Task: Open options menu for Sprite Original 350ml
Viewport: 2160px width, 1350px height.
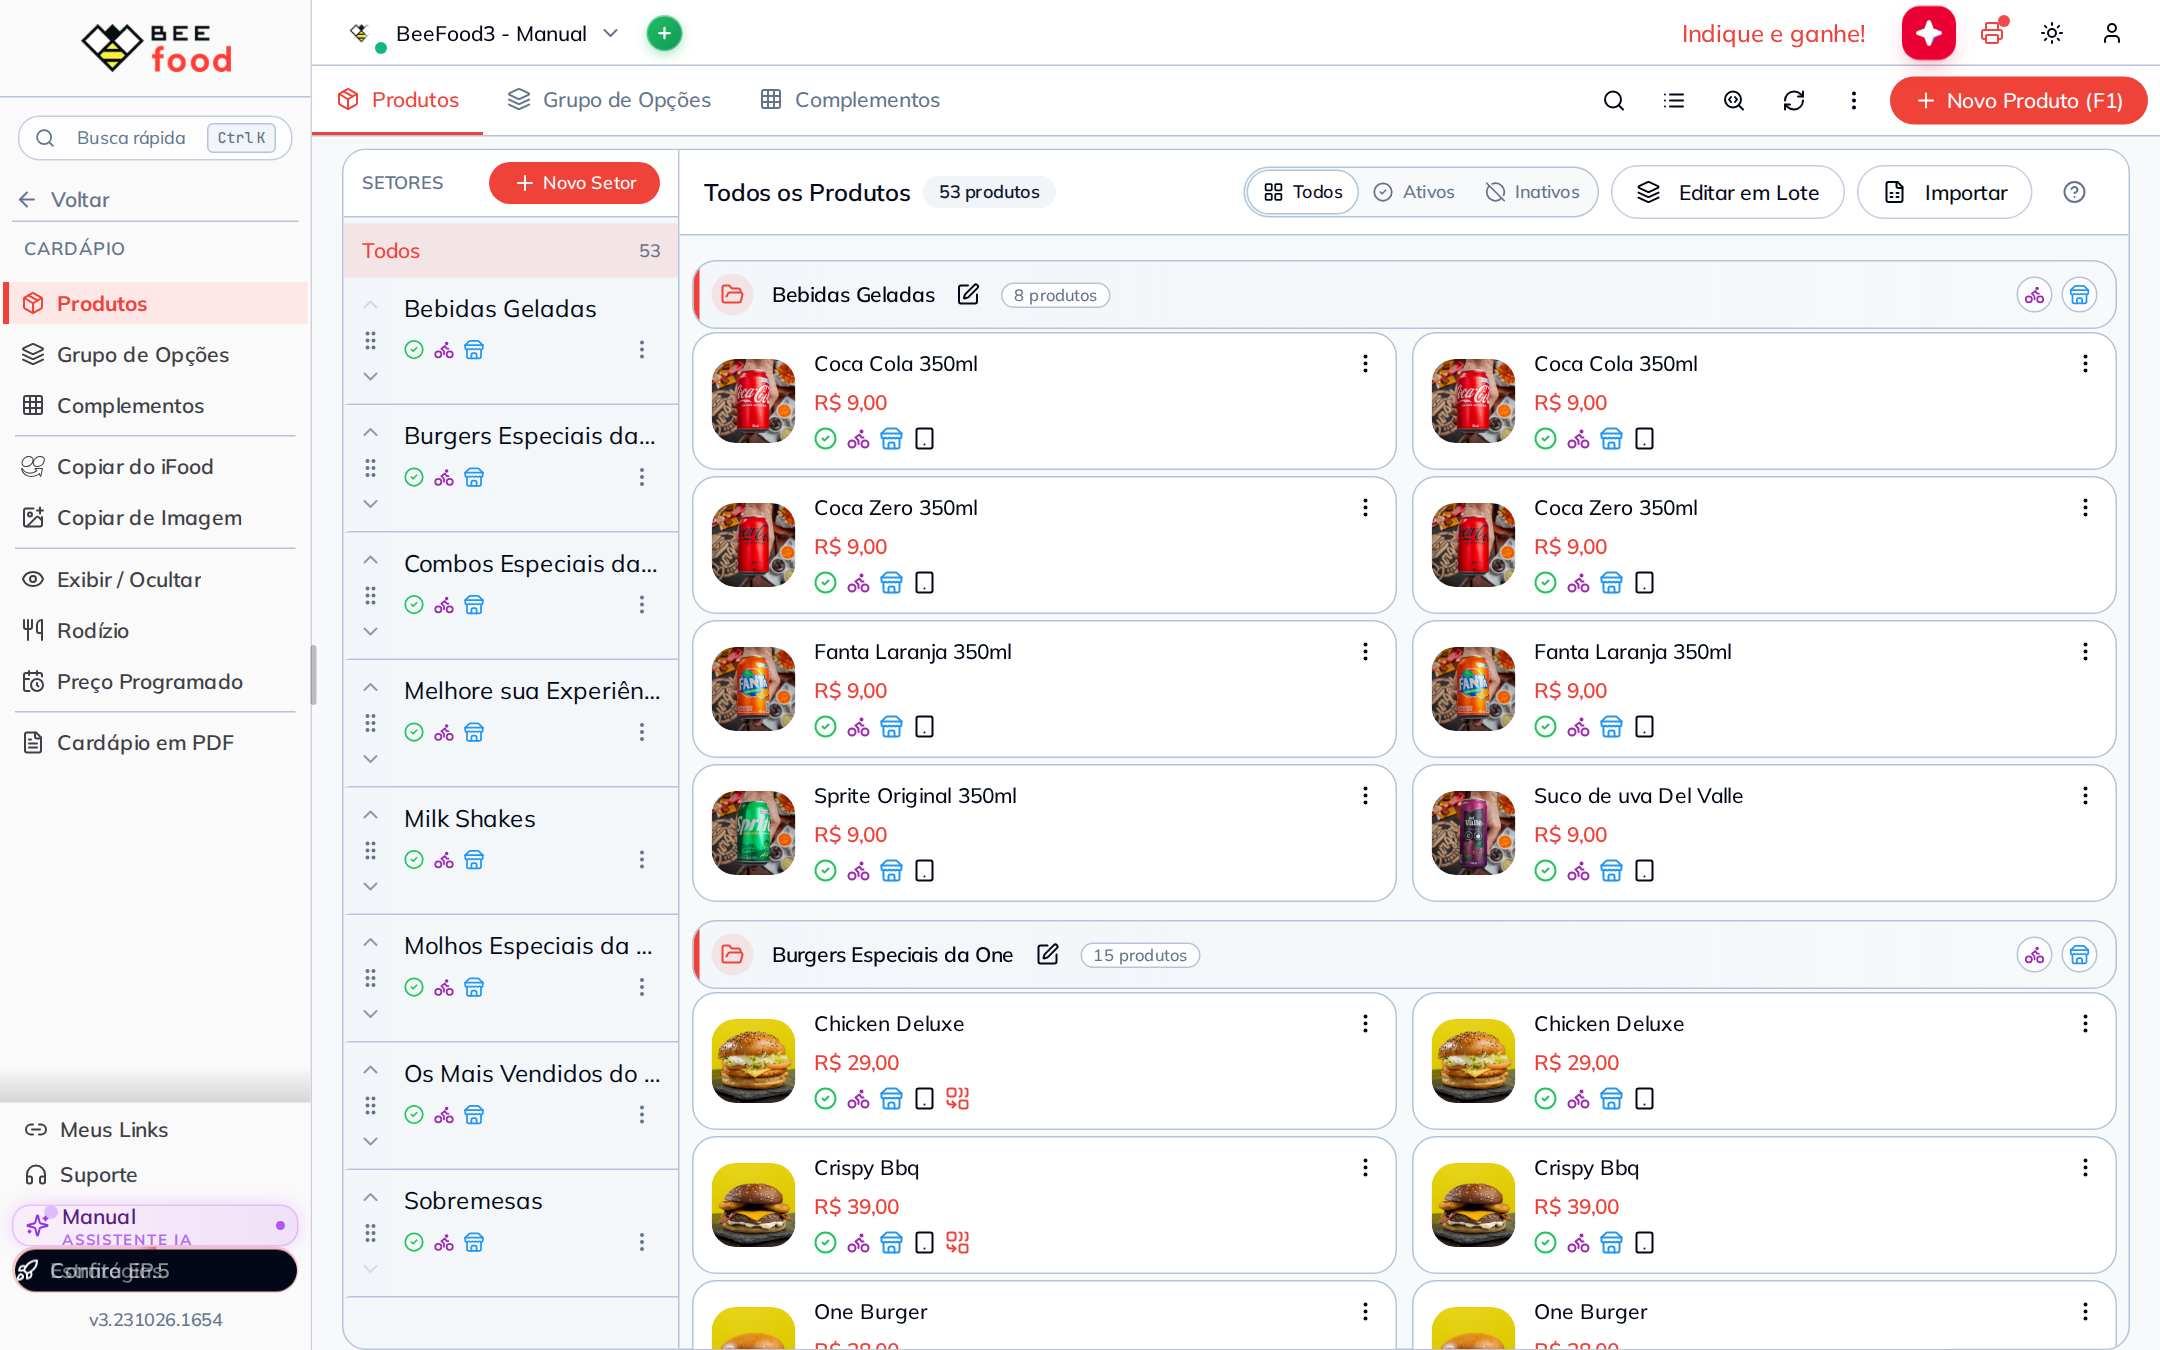Action: pyautogui.click(x=1365, y=796)
